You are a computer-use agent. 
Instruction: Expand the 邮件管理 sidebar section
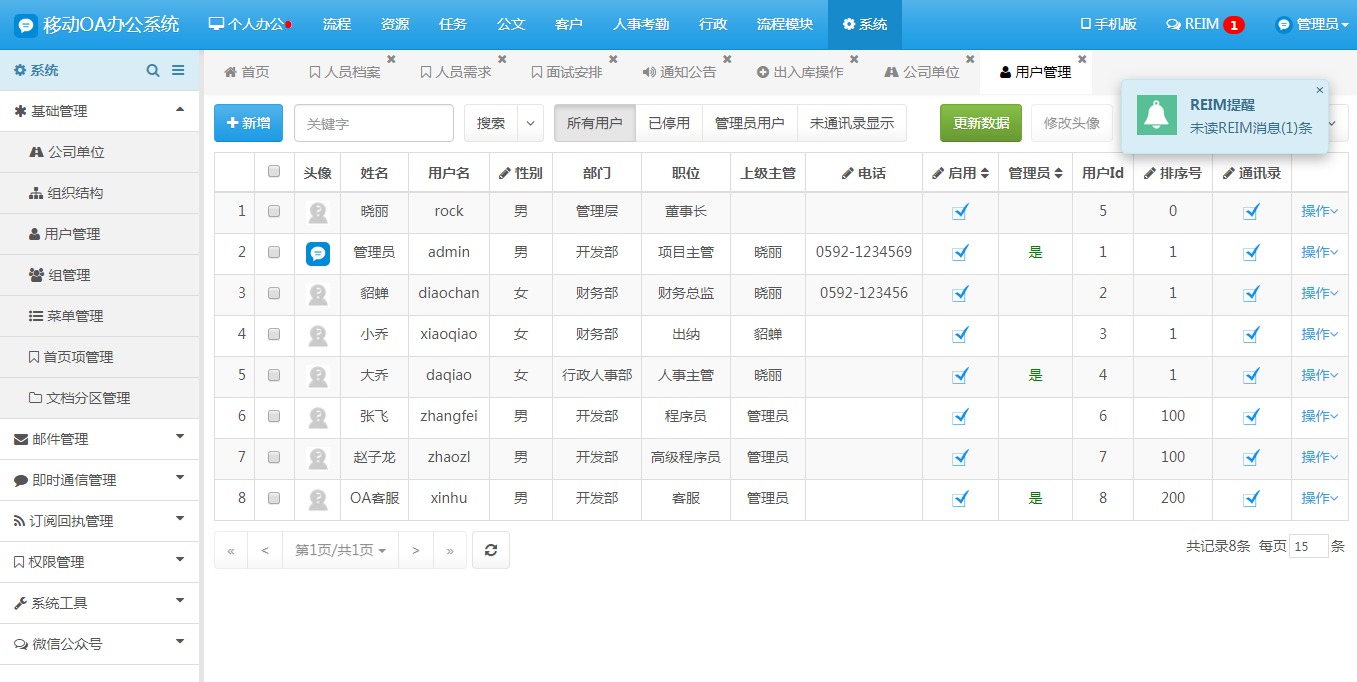(x=180, y=438)
